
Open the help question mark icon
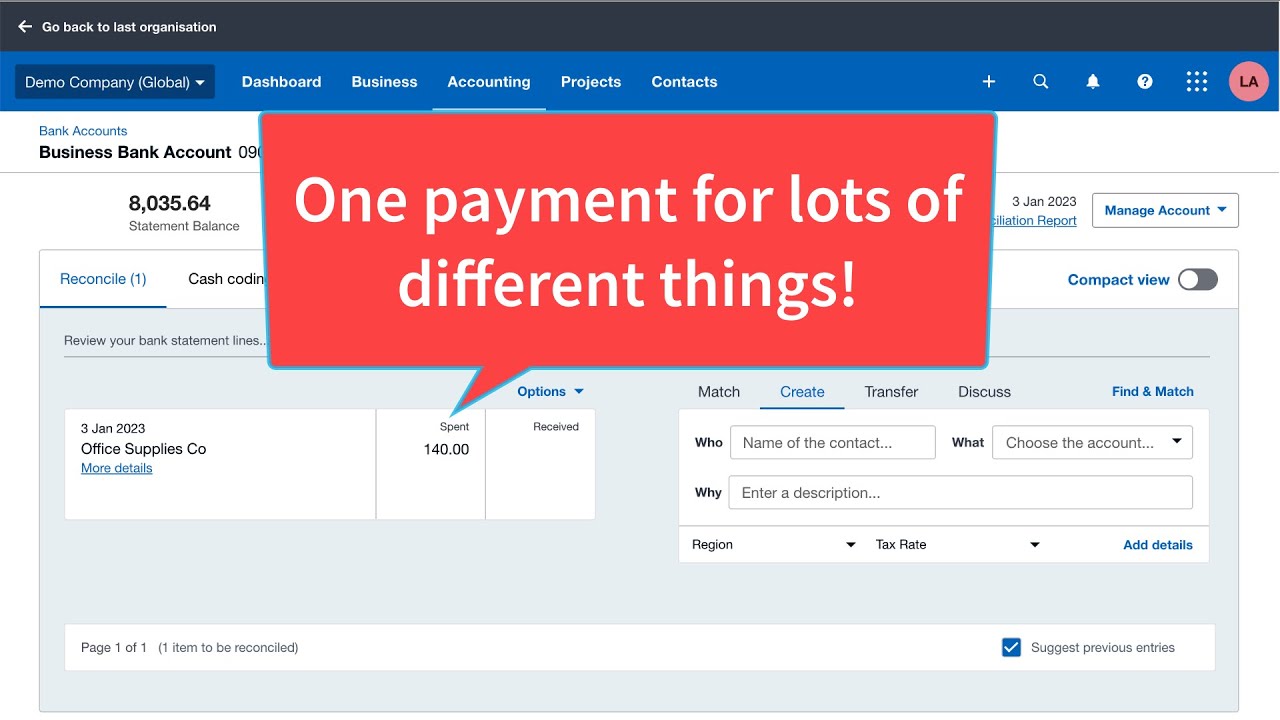click(x=1145, y=82)
